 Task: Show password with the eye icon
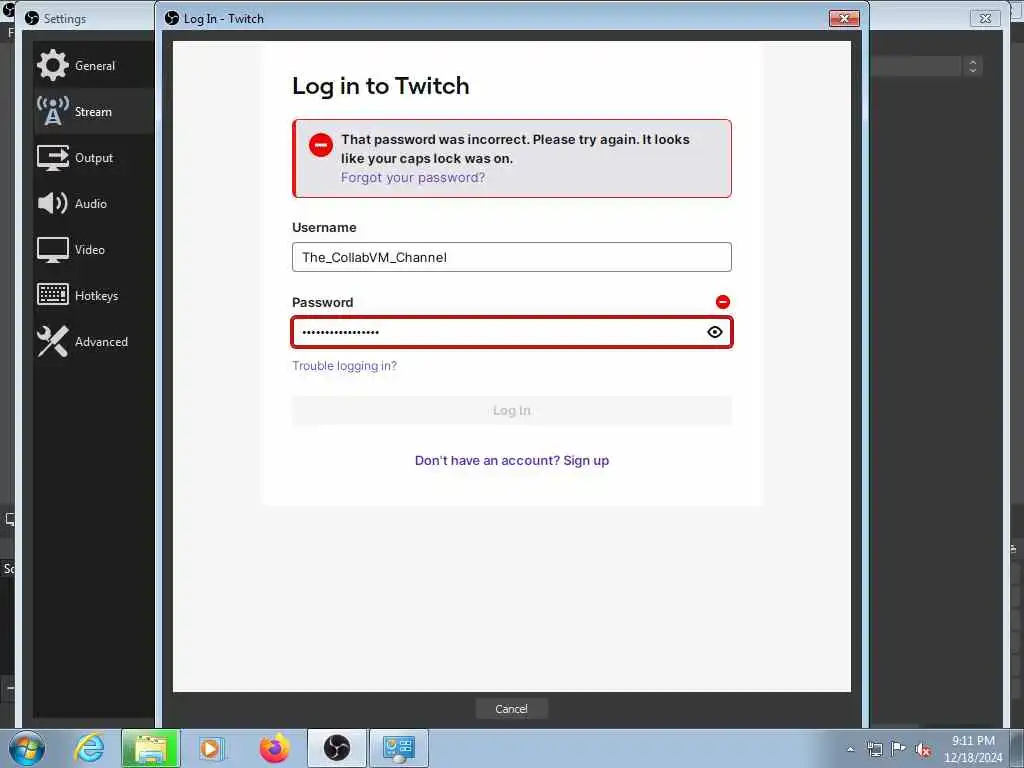coord(714,332)
